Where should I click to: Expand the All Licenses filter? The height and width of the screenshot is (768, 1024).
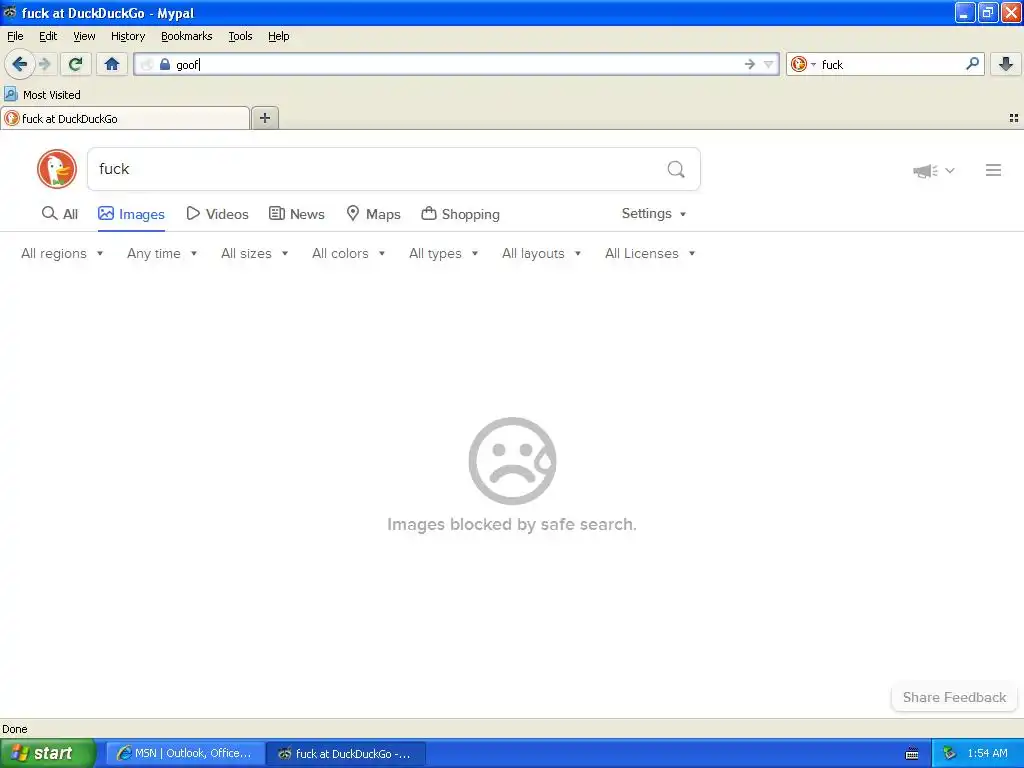[x=650, y=253]
